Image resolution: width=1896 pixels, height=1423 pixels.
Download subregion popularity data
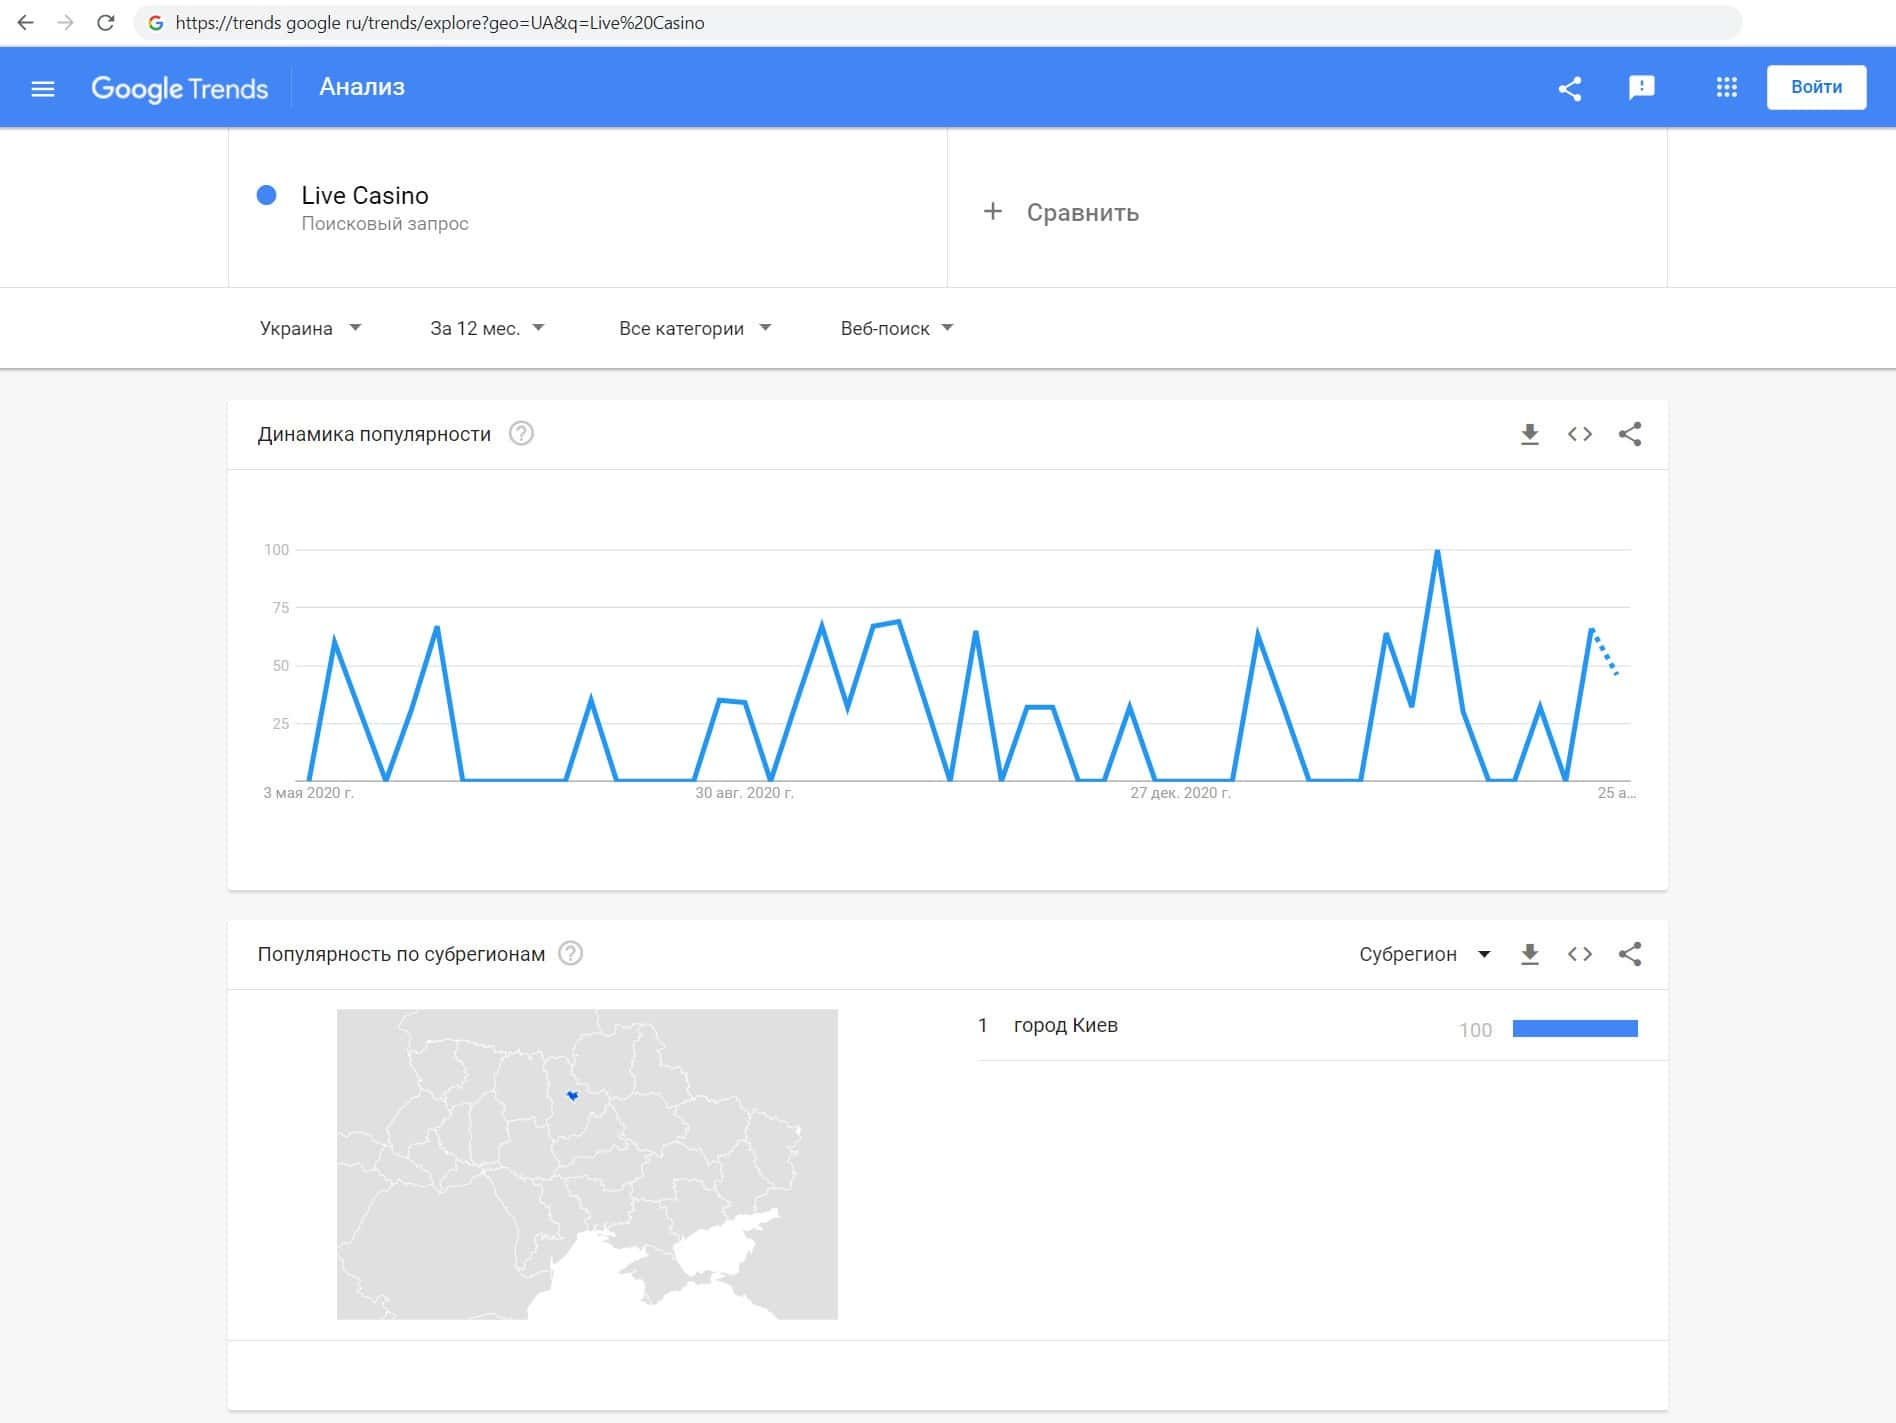click(1530, 954)
